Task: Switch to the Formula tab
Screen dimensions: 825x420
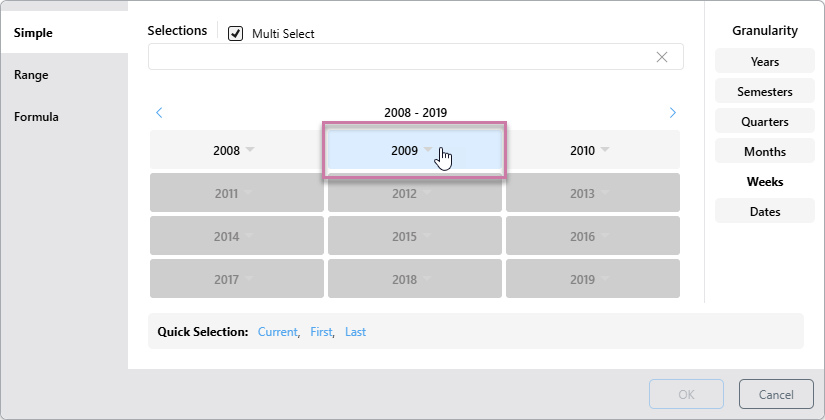Action: 36,117
